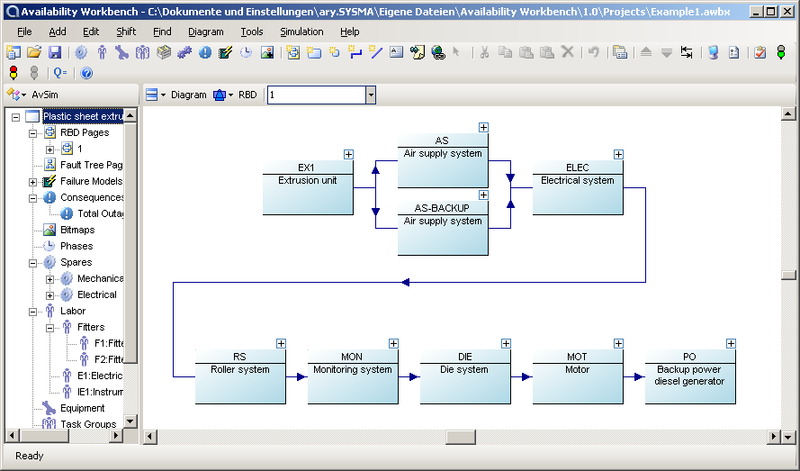Open a project with the folder icon
This screenshot has width=800, height=471.
pos(34,52)
